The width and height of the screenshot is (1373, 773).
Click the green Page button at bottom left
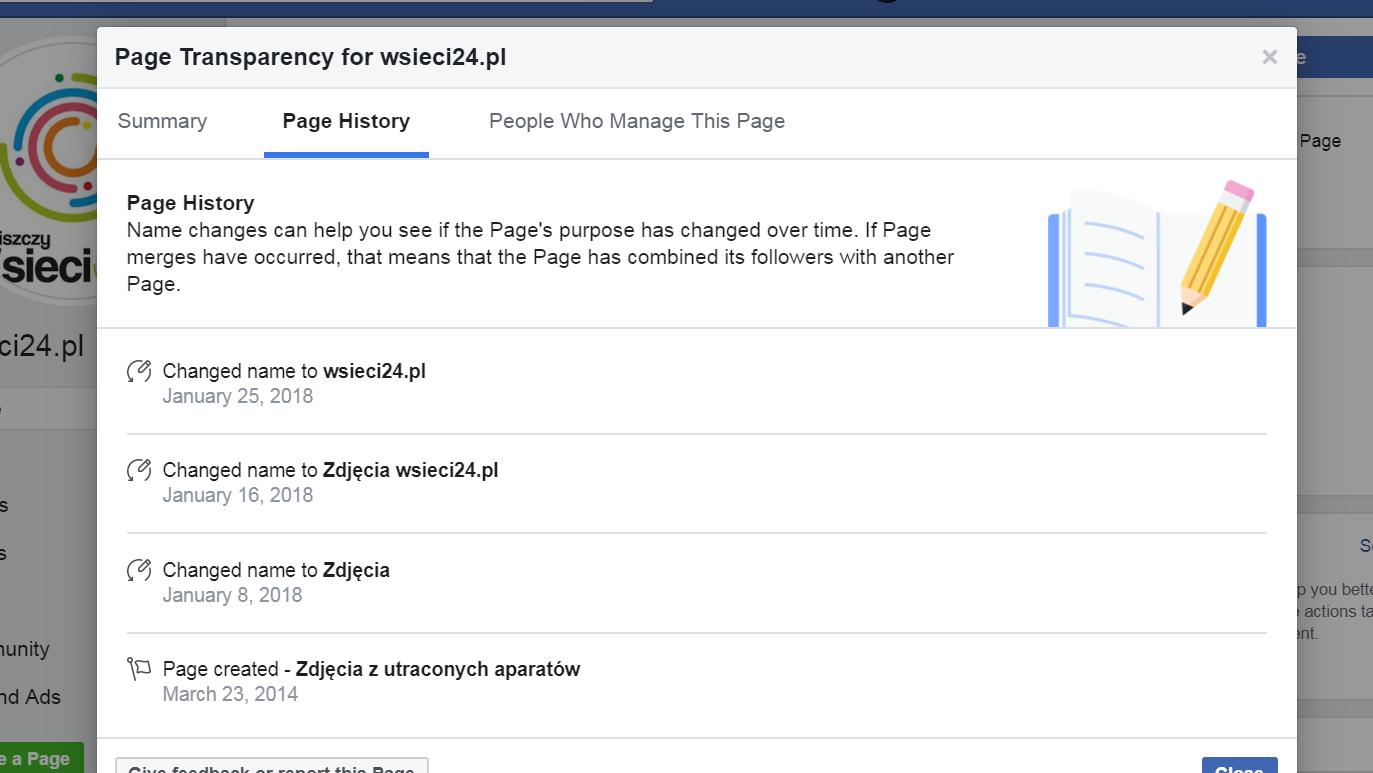click(x=41, y=758)
